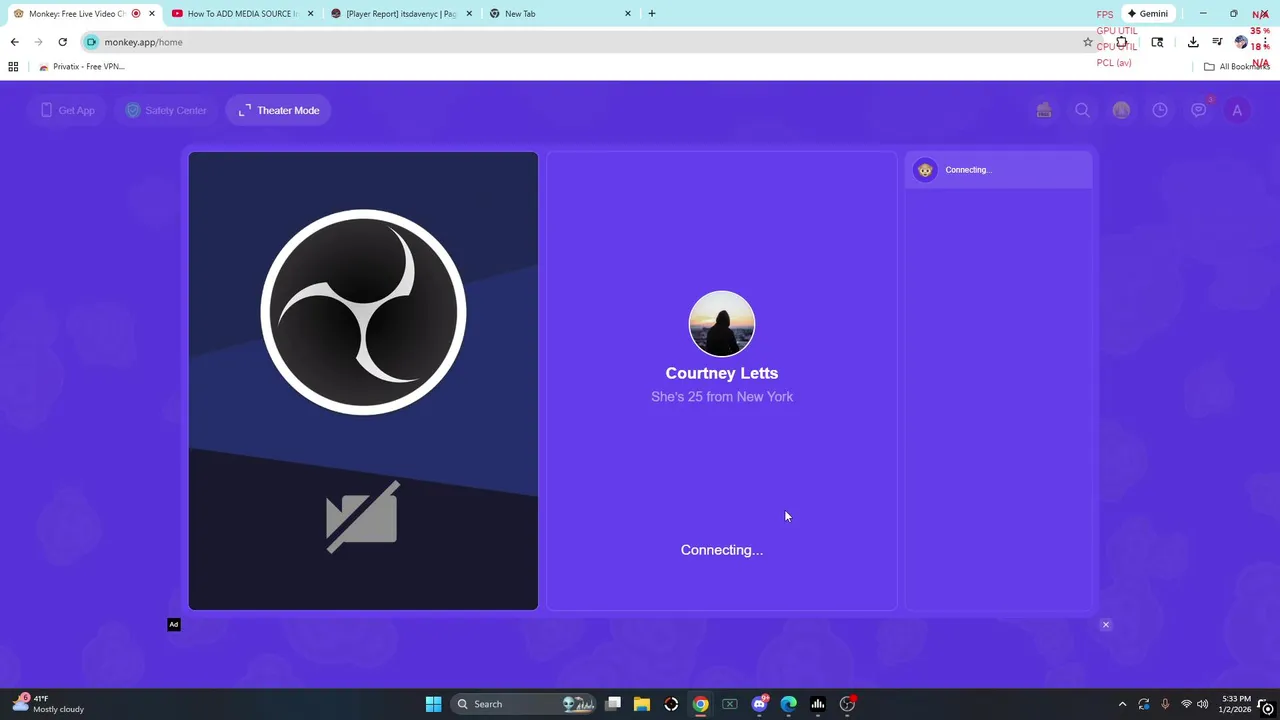Screen dimensions: 1280x720
Task: Click the 'Connecting...' chat panel header
Action: pyautogui.click(x=999, y=170)
